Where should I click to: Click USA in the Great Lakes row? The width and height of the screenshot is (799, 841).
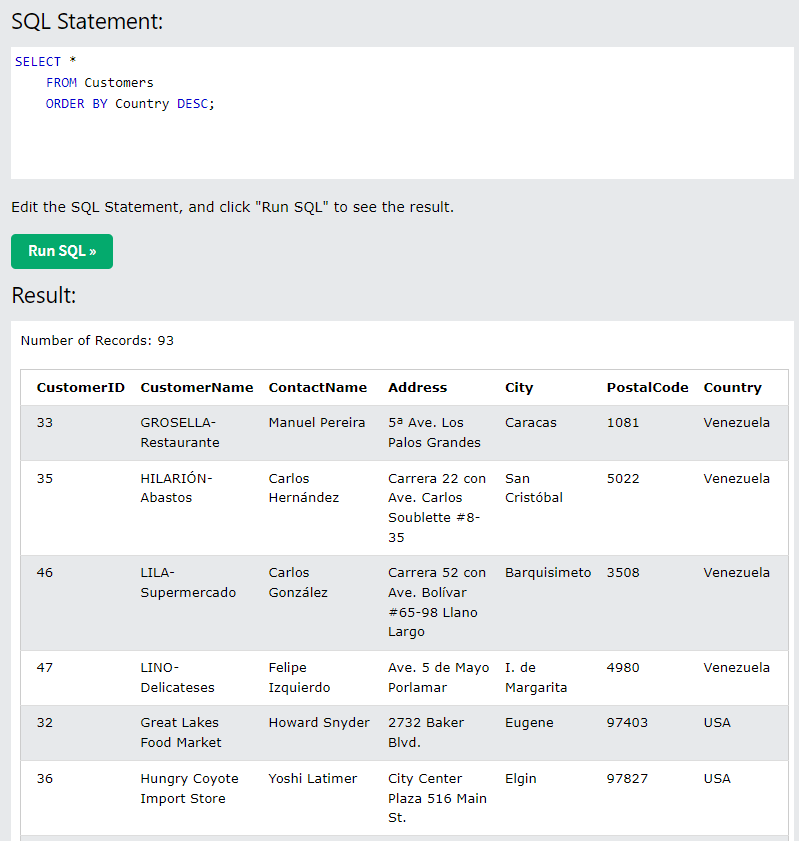click(717, 723)
